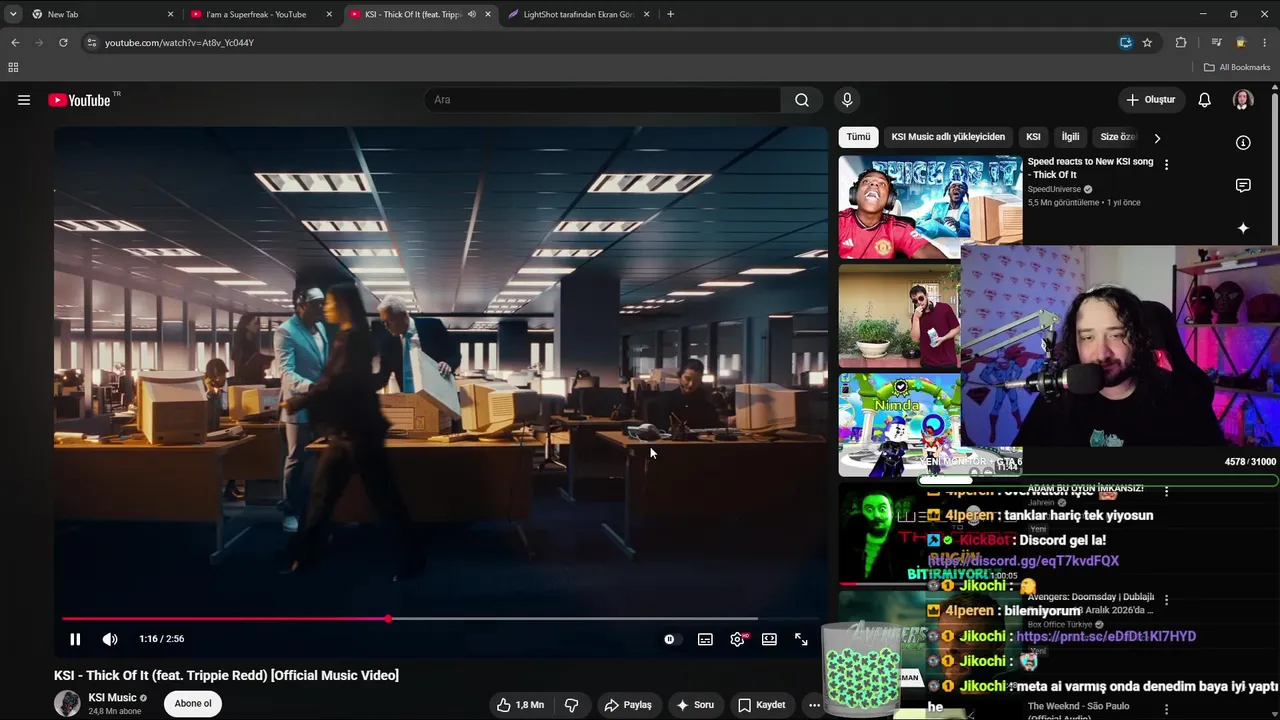
Task: Select the KSI filter chip
Action: pyautogui.click(x=1033, y=137)
